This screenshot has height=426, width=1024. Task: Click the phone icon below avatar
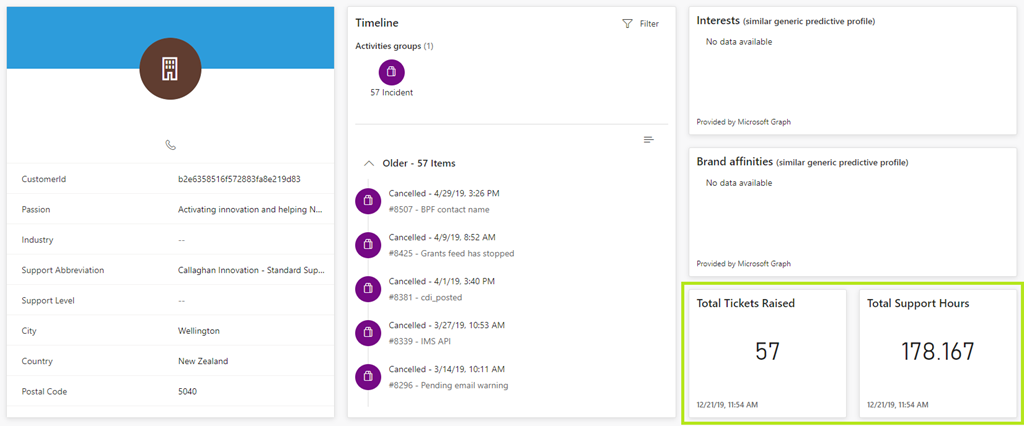click(x=170, y=145)
